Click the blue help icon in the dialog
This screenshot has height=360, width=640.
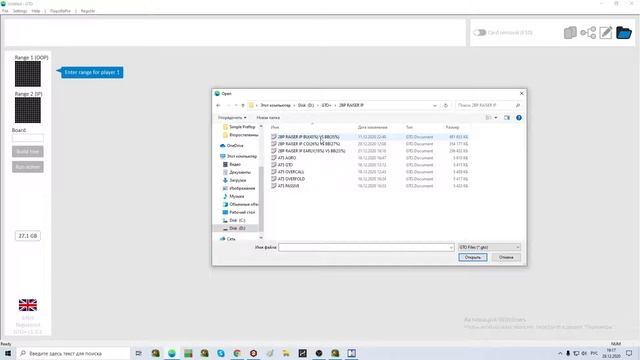pyautogui.click(x=519, y=118)
